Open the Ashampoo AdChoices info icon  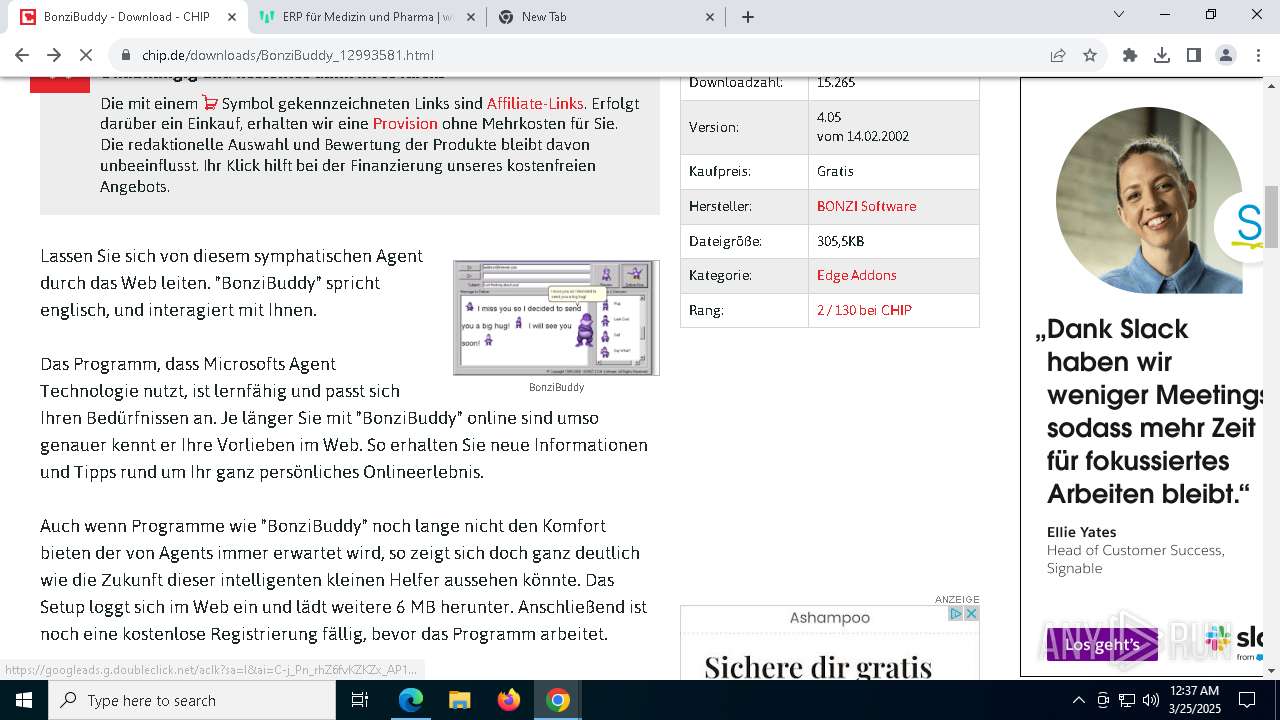[956, 613]
